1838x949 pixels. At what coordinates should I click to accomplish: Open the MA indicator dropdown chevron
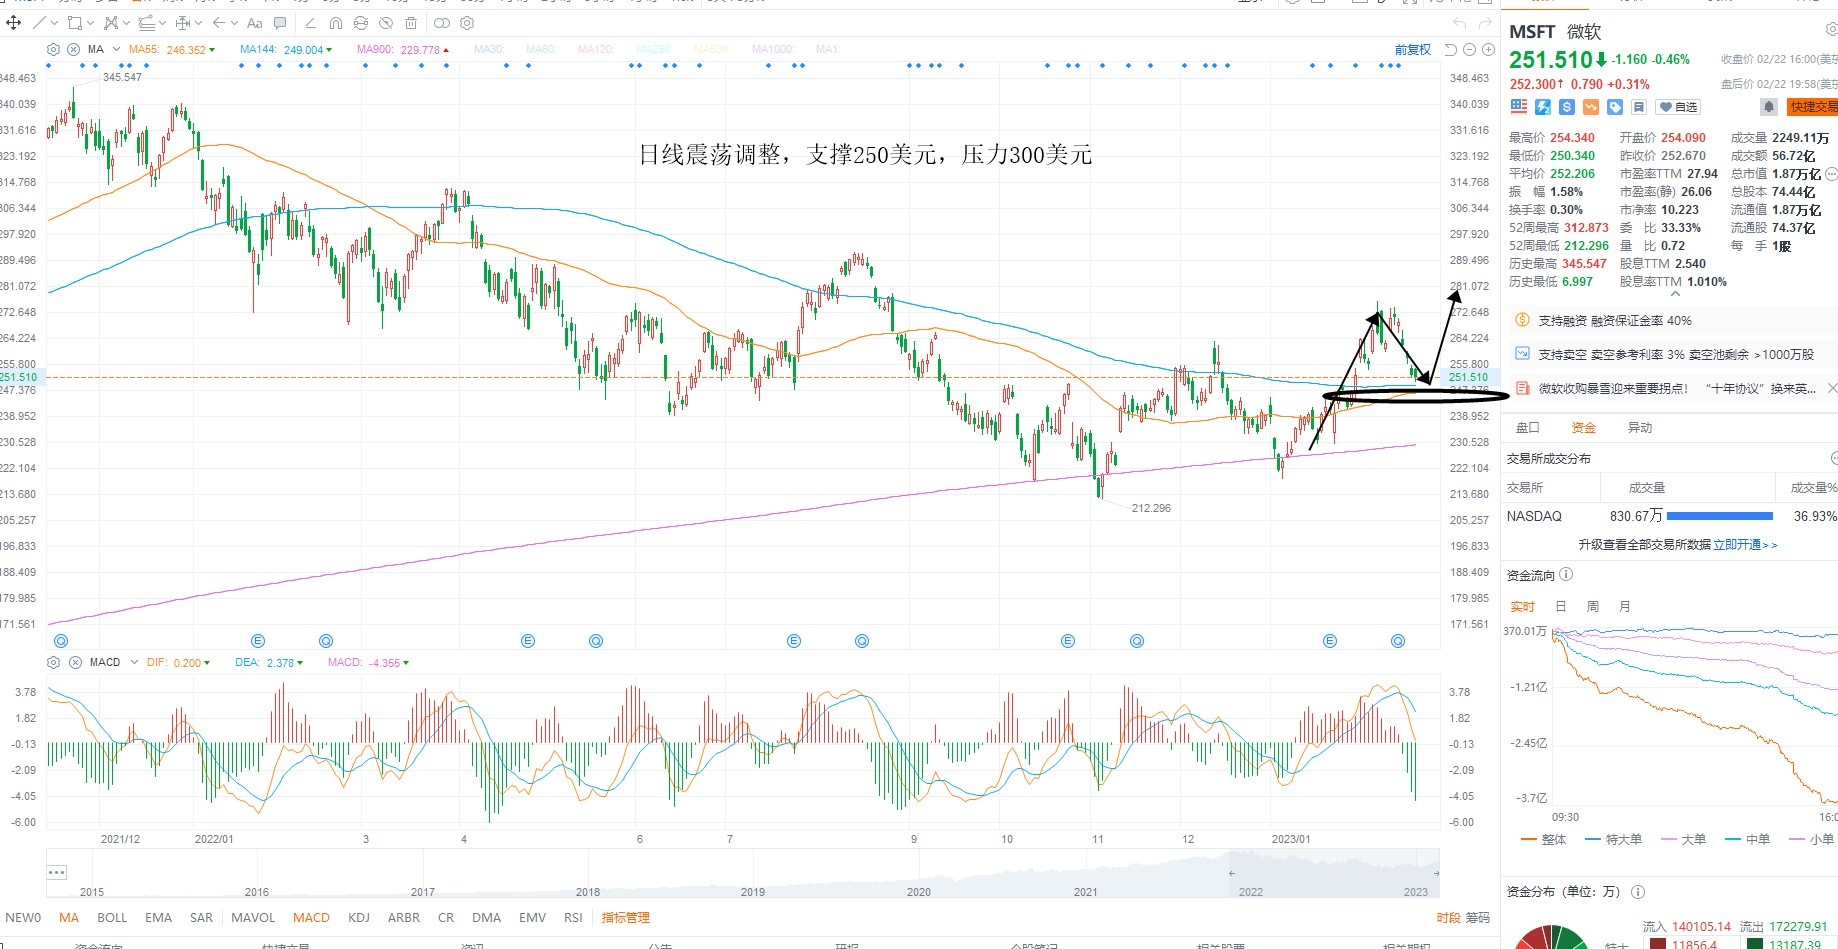tap(116, 49)
